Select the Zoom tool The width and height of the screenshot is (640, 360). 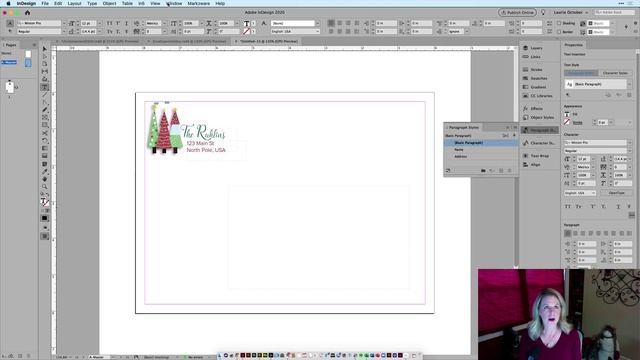pos(45,187)
